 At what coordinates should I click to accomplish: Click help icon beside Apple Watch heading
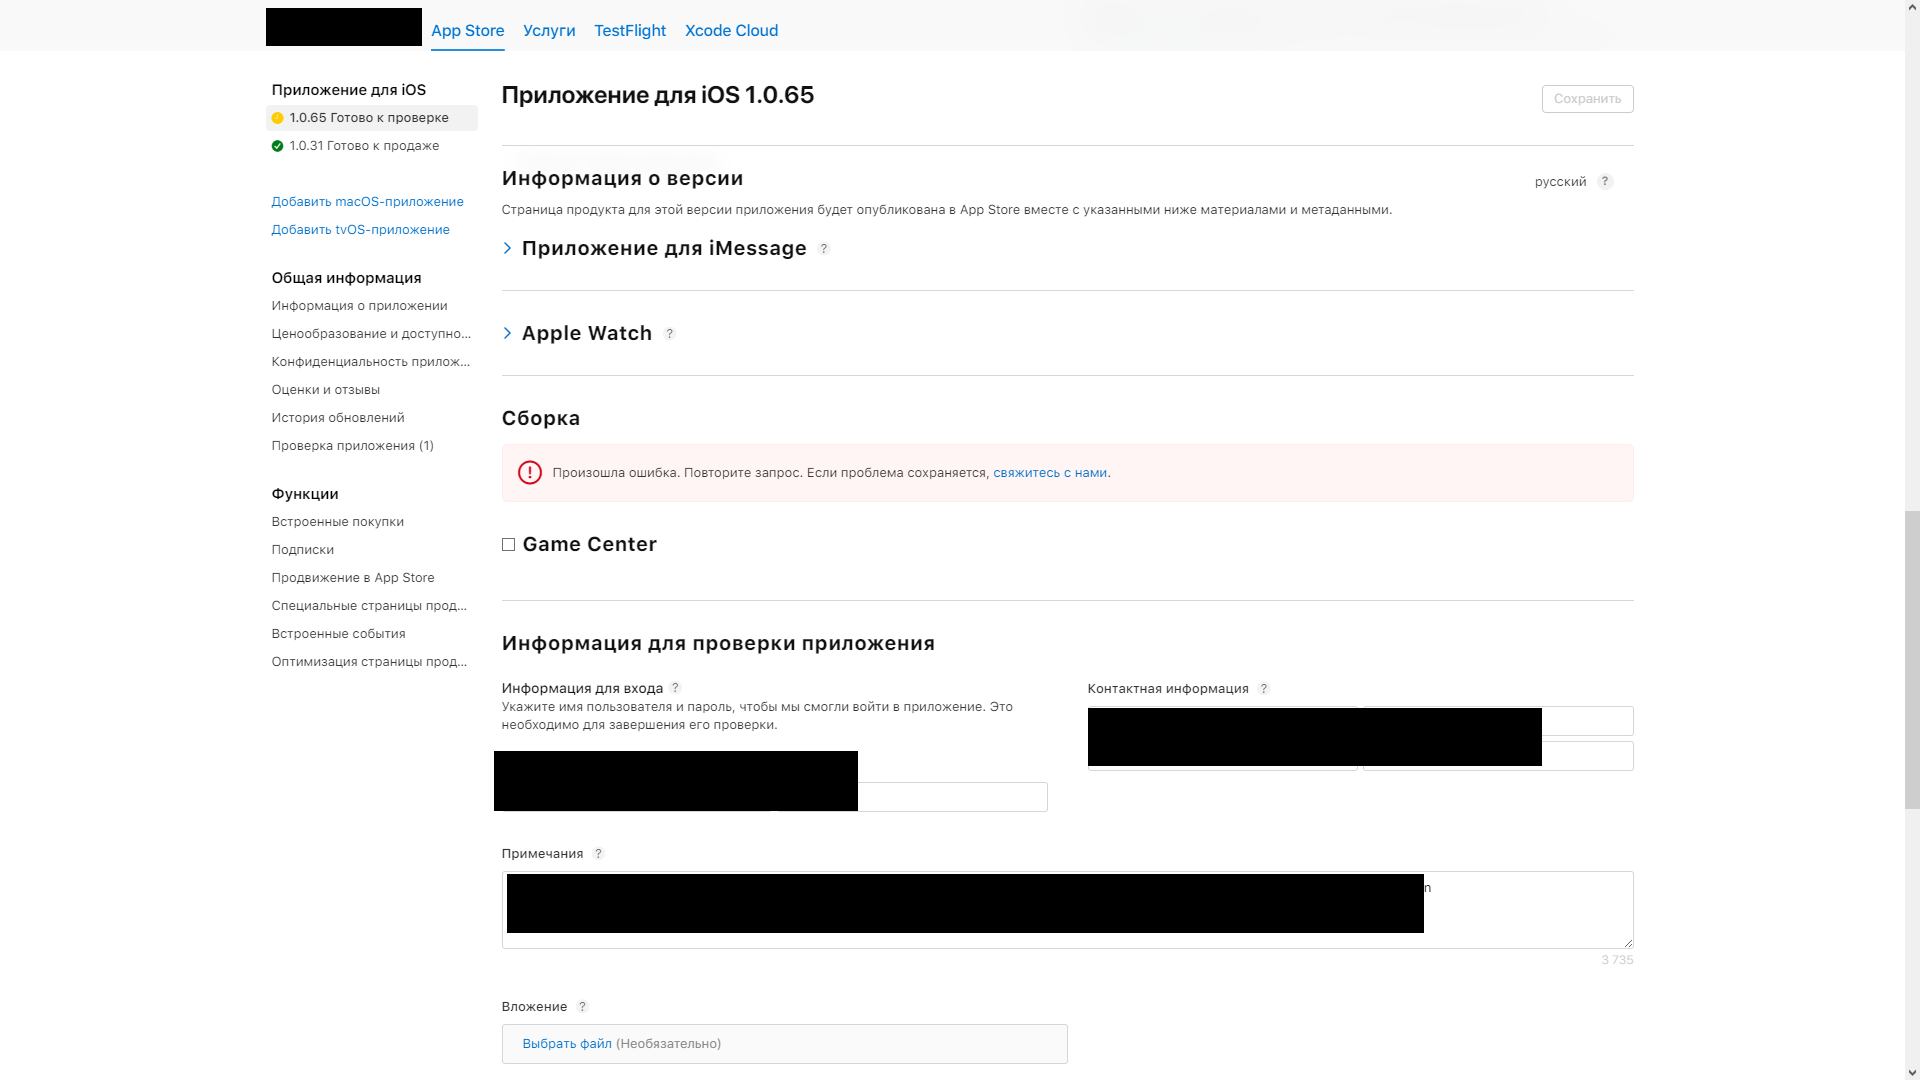pyautogui.click(x=670, y=334)
